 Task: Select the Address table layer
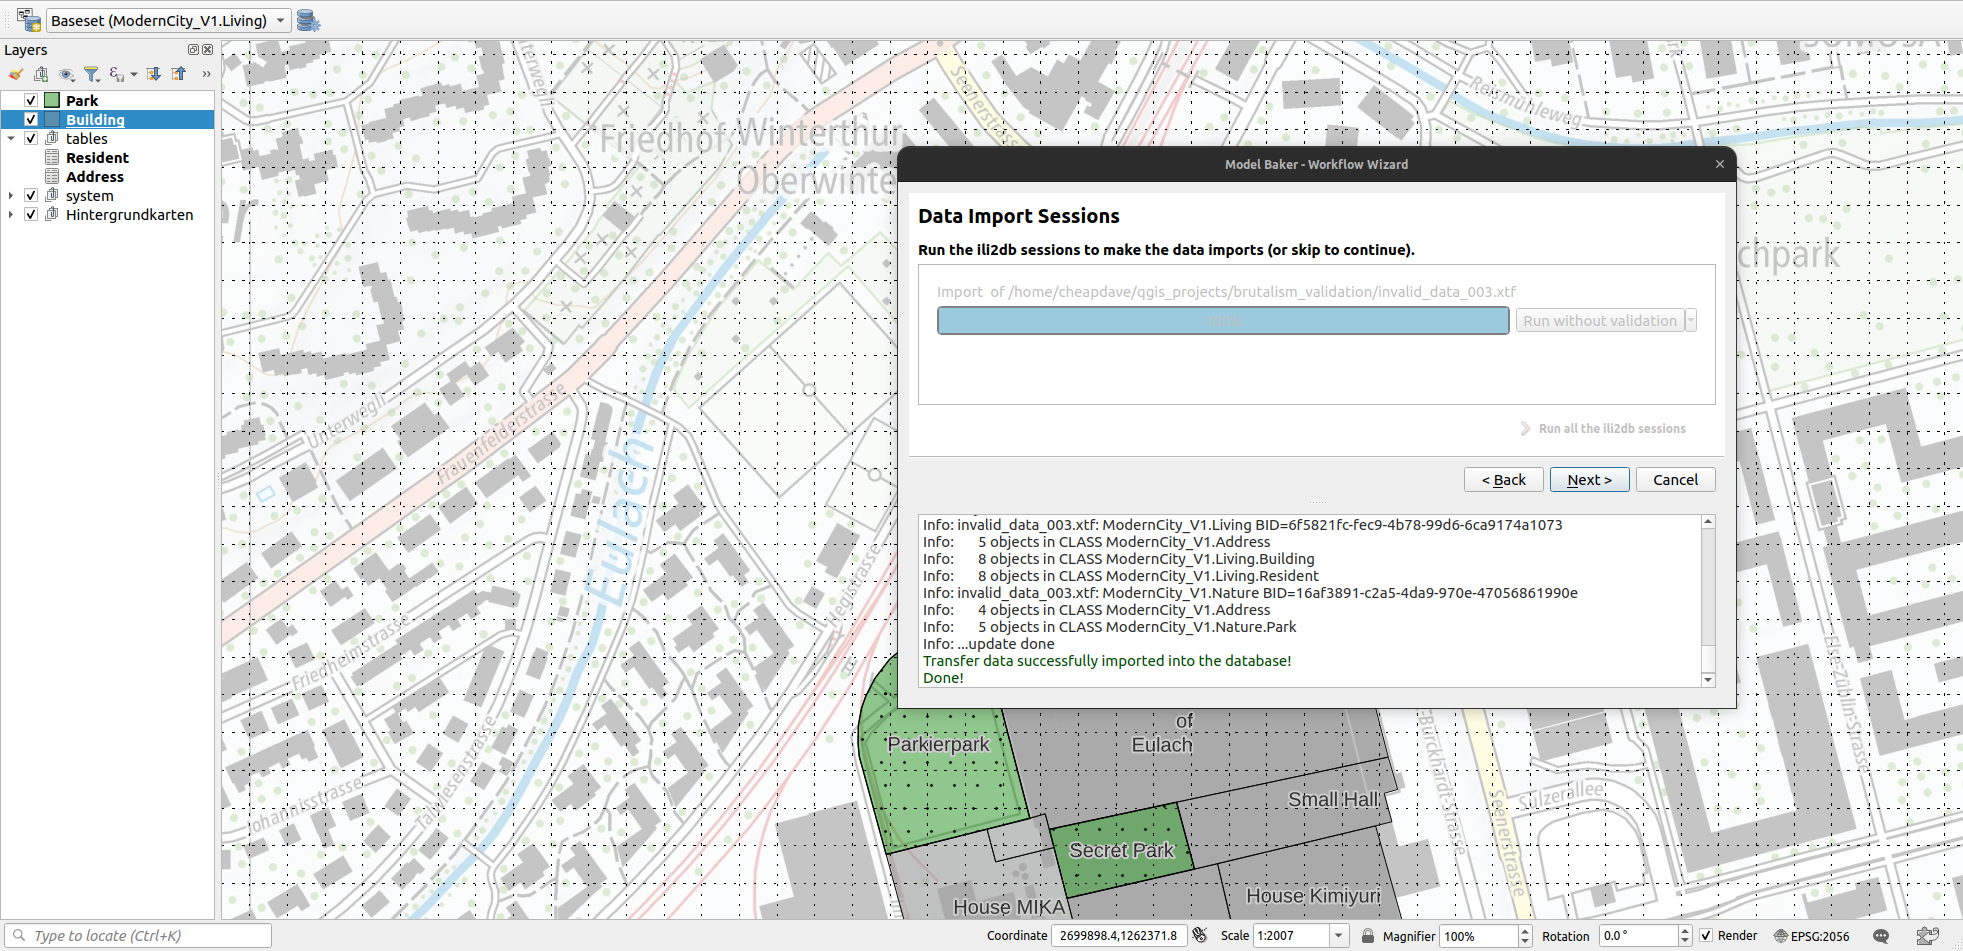coord(95,177)
